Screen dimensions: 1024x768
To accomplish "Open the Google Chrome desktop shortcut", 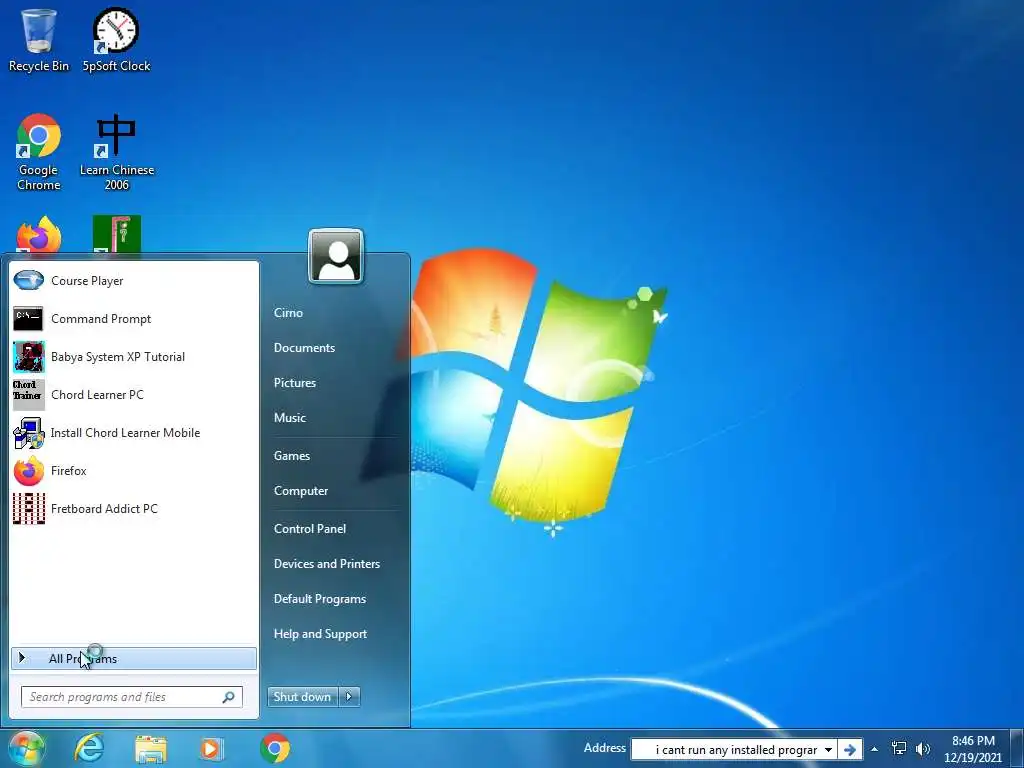I will click(39, 152).
